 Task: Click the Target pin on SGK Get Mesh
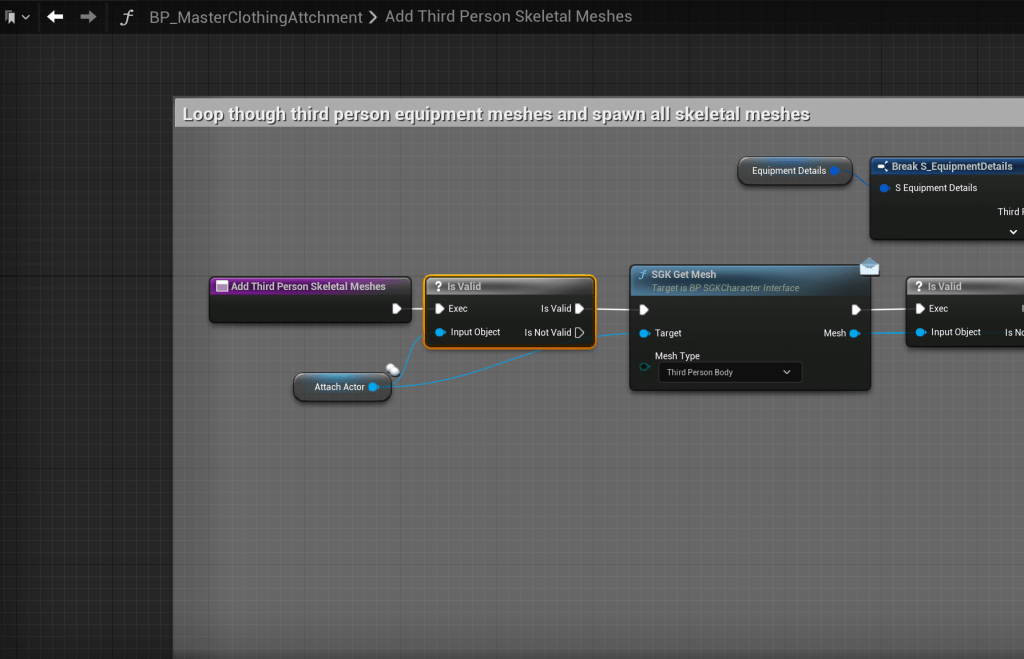(645, 333)
